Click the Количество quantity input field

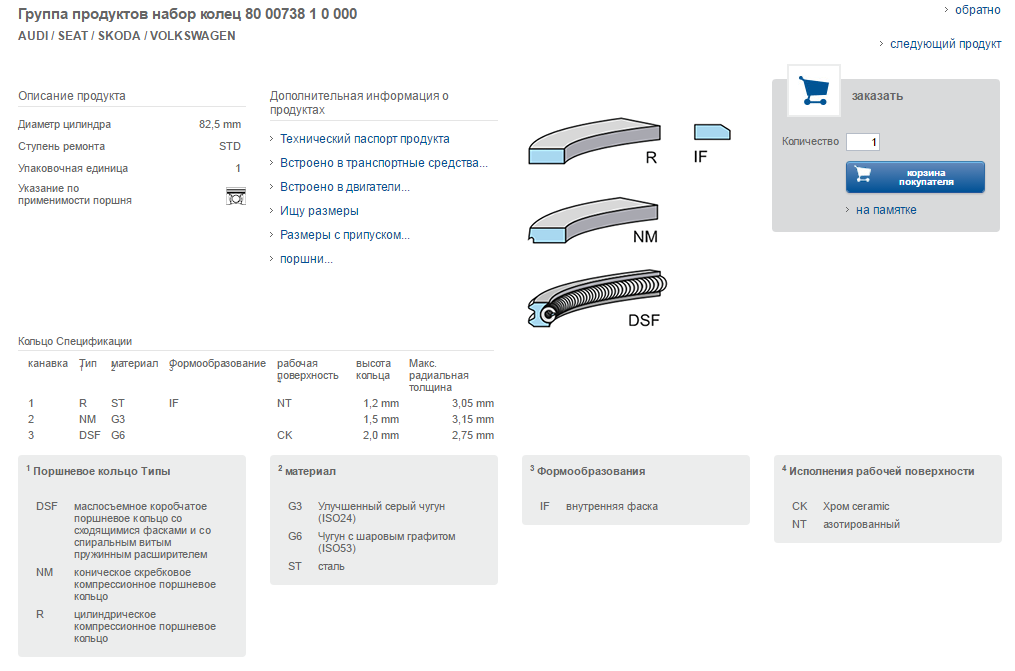(863, 142)
